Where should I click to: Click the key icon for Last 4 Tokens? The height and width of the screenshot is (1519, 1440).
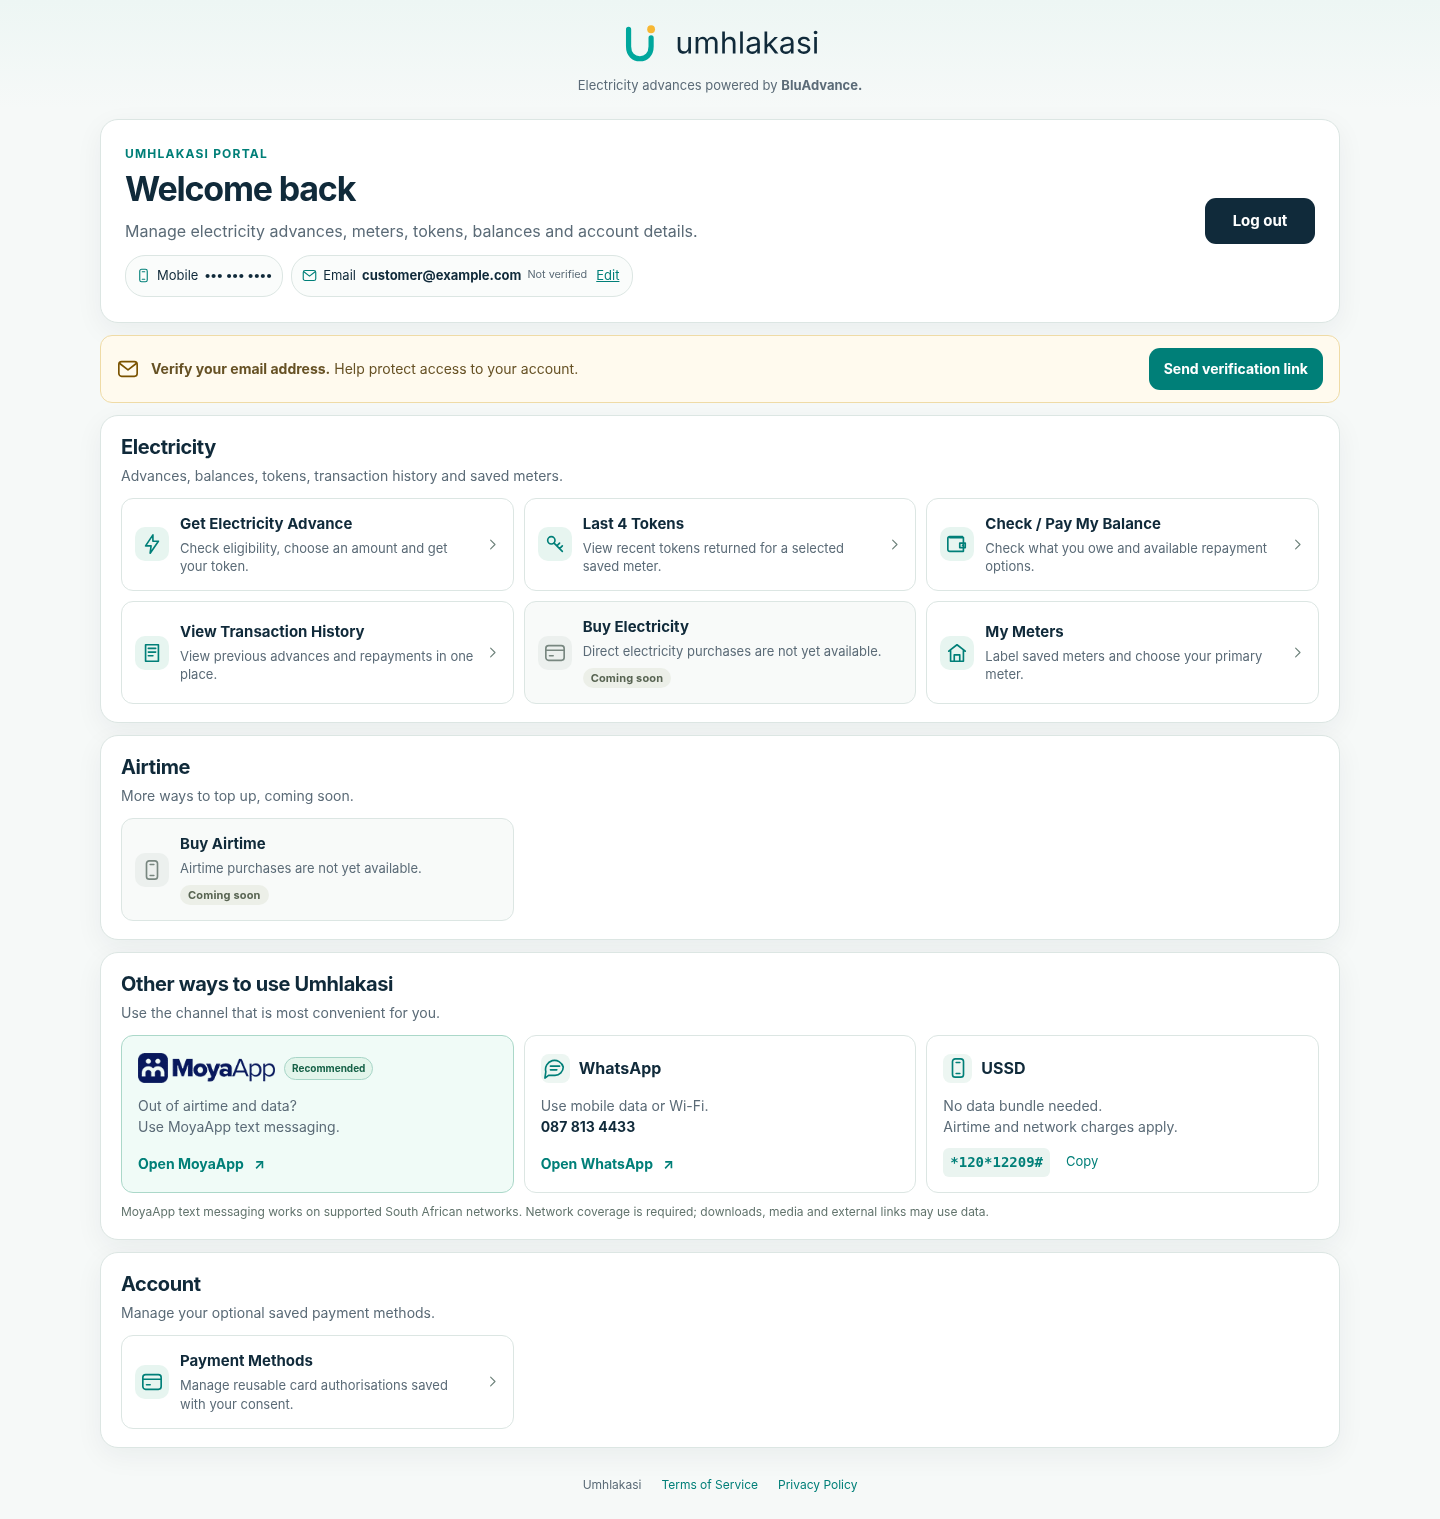[x=555, y=544]
